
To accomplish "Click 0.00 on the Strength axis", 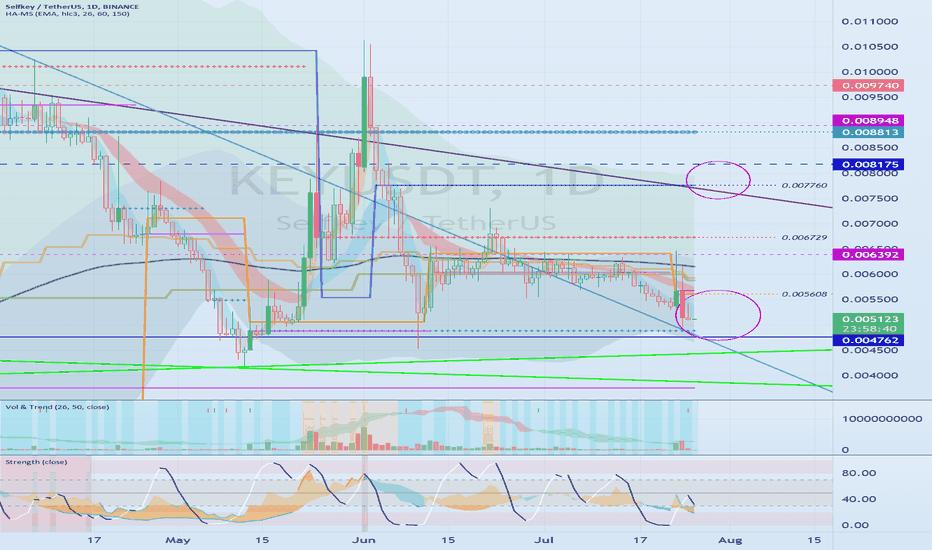I will tap(855, 525).
